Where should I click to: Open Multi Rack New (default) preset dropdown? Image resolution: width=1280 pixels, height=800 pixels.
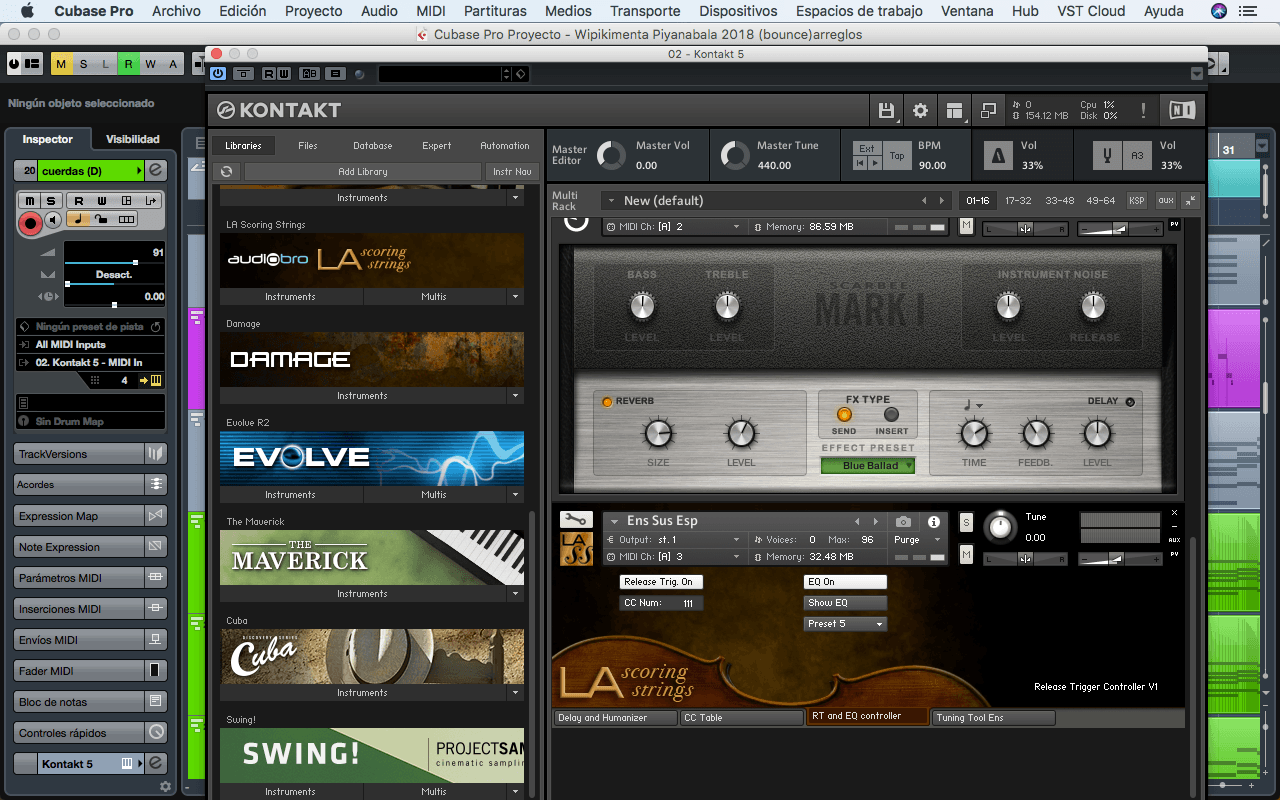(776, 201)
